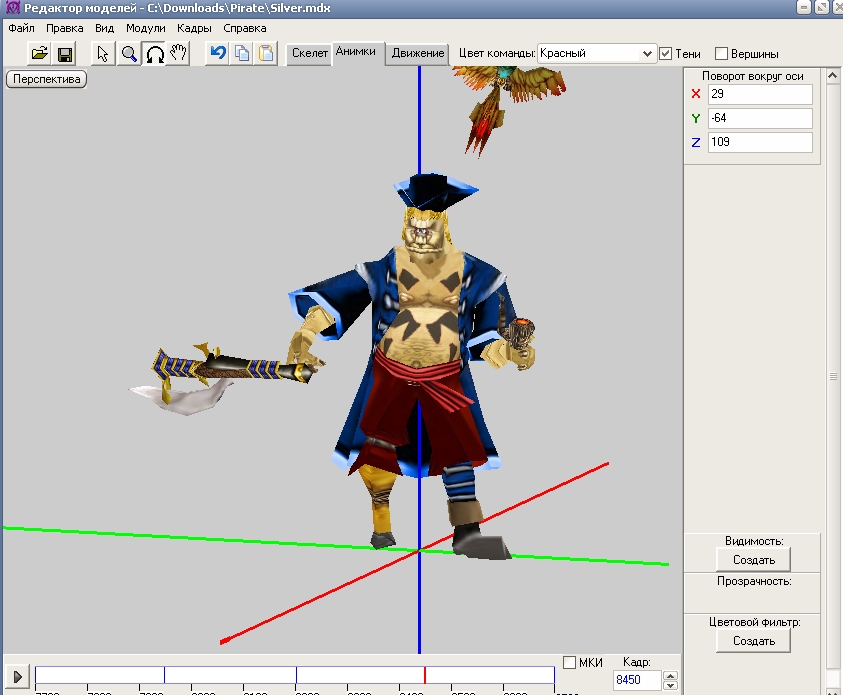Decrease frame number with down stepper
Screen dimensions: 843x695
pyautogui.click(x=670, y=685)
